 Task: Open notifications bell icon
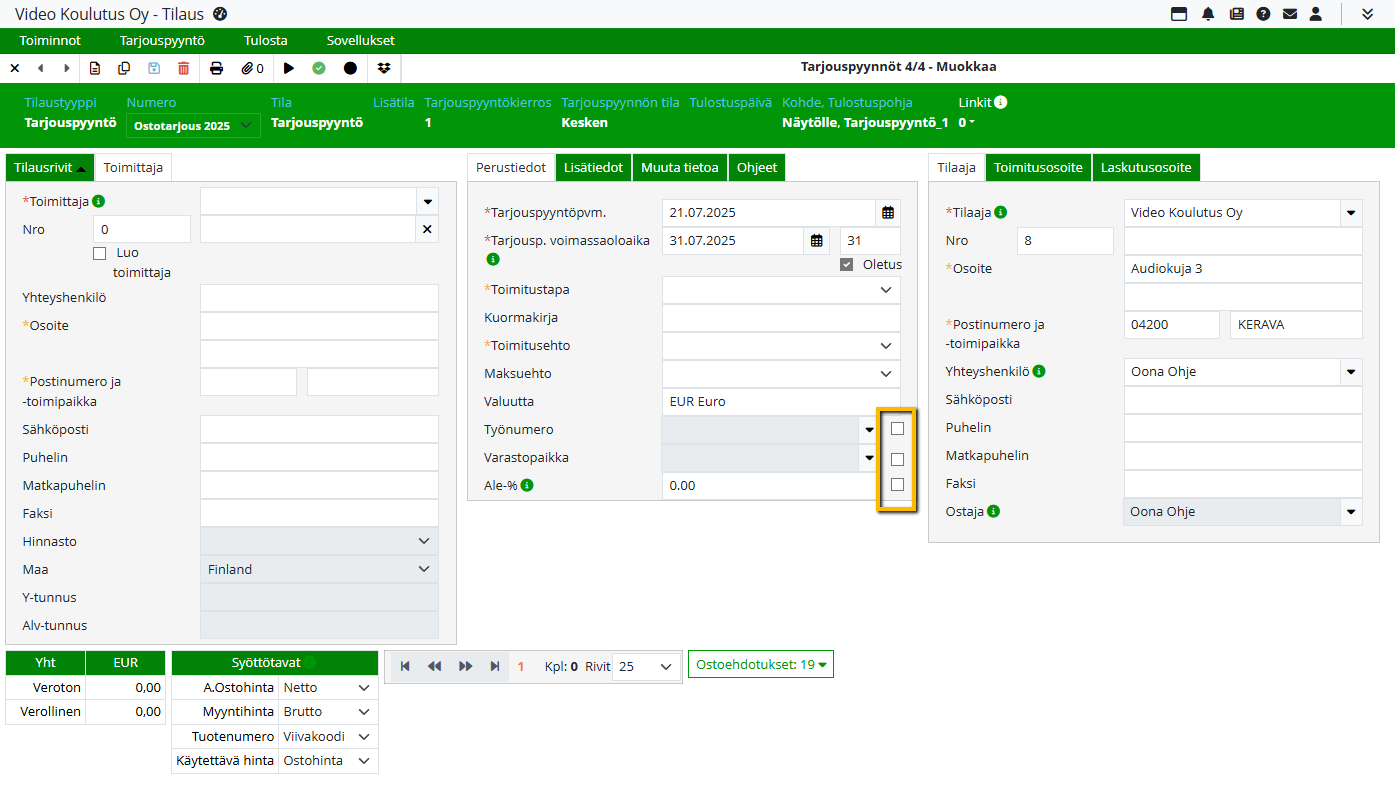coord(1208,14)
